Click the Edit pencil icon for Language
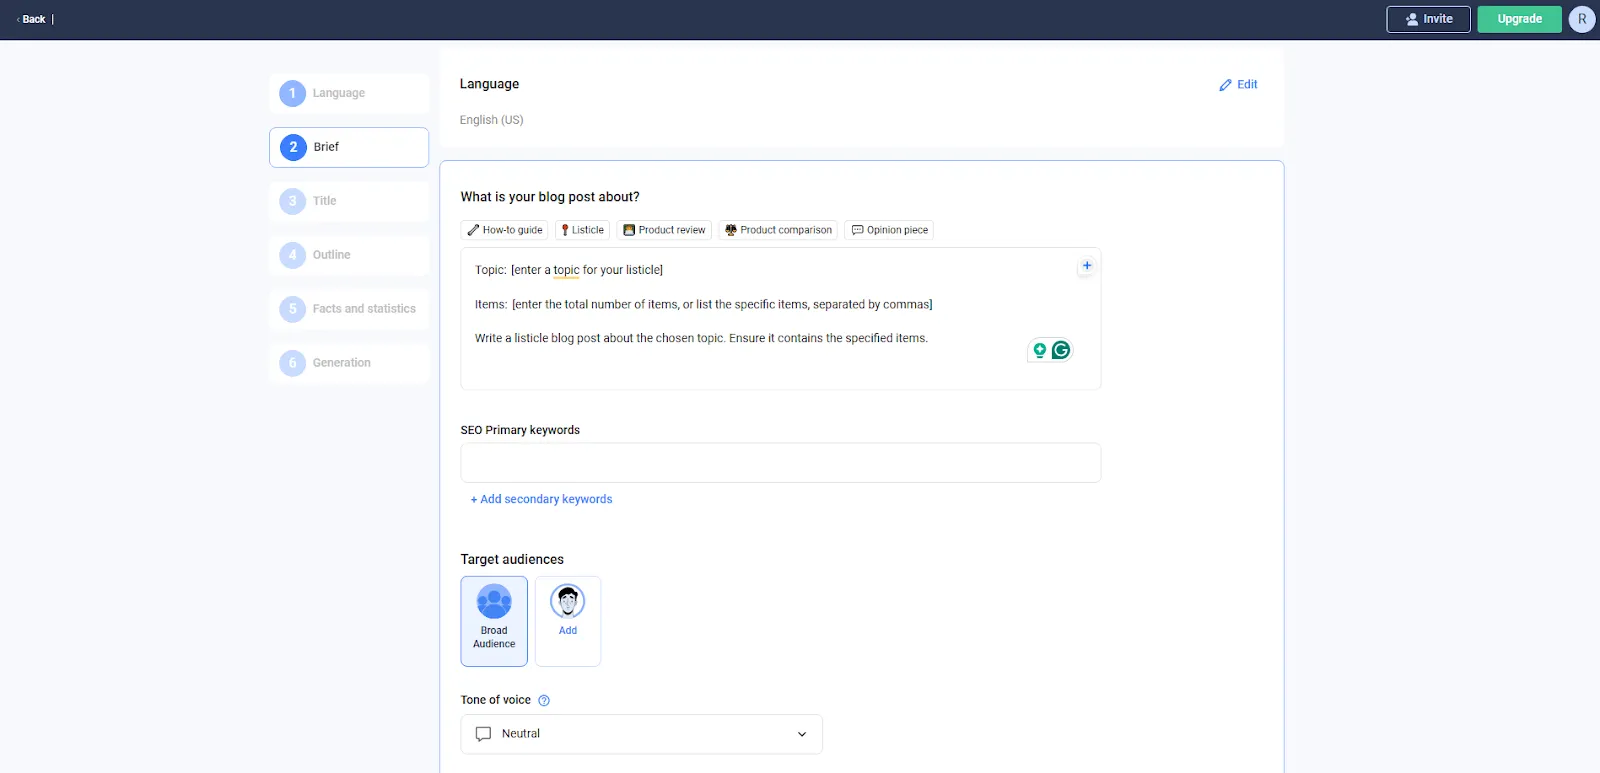This screenshot has width=1600, height=773. coord(1225,85)
